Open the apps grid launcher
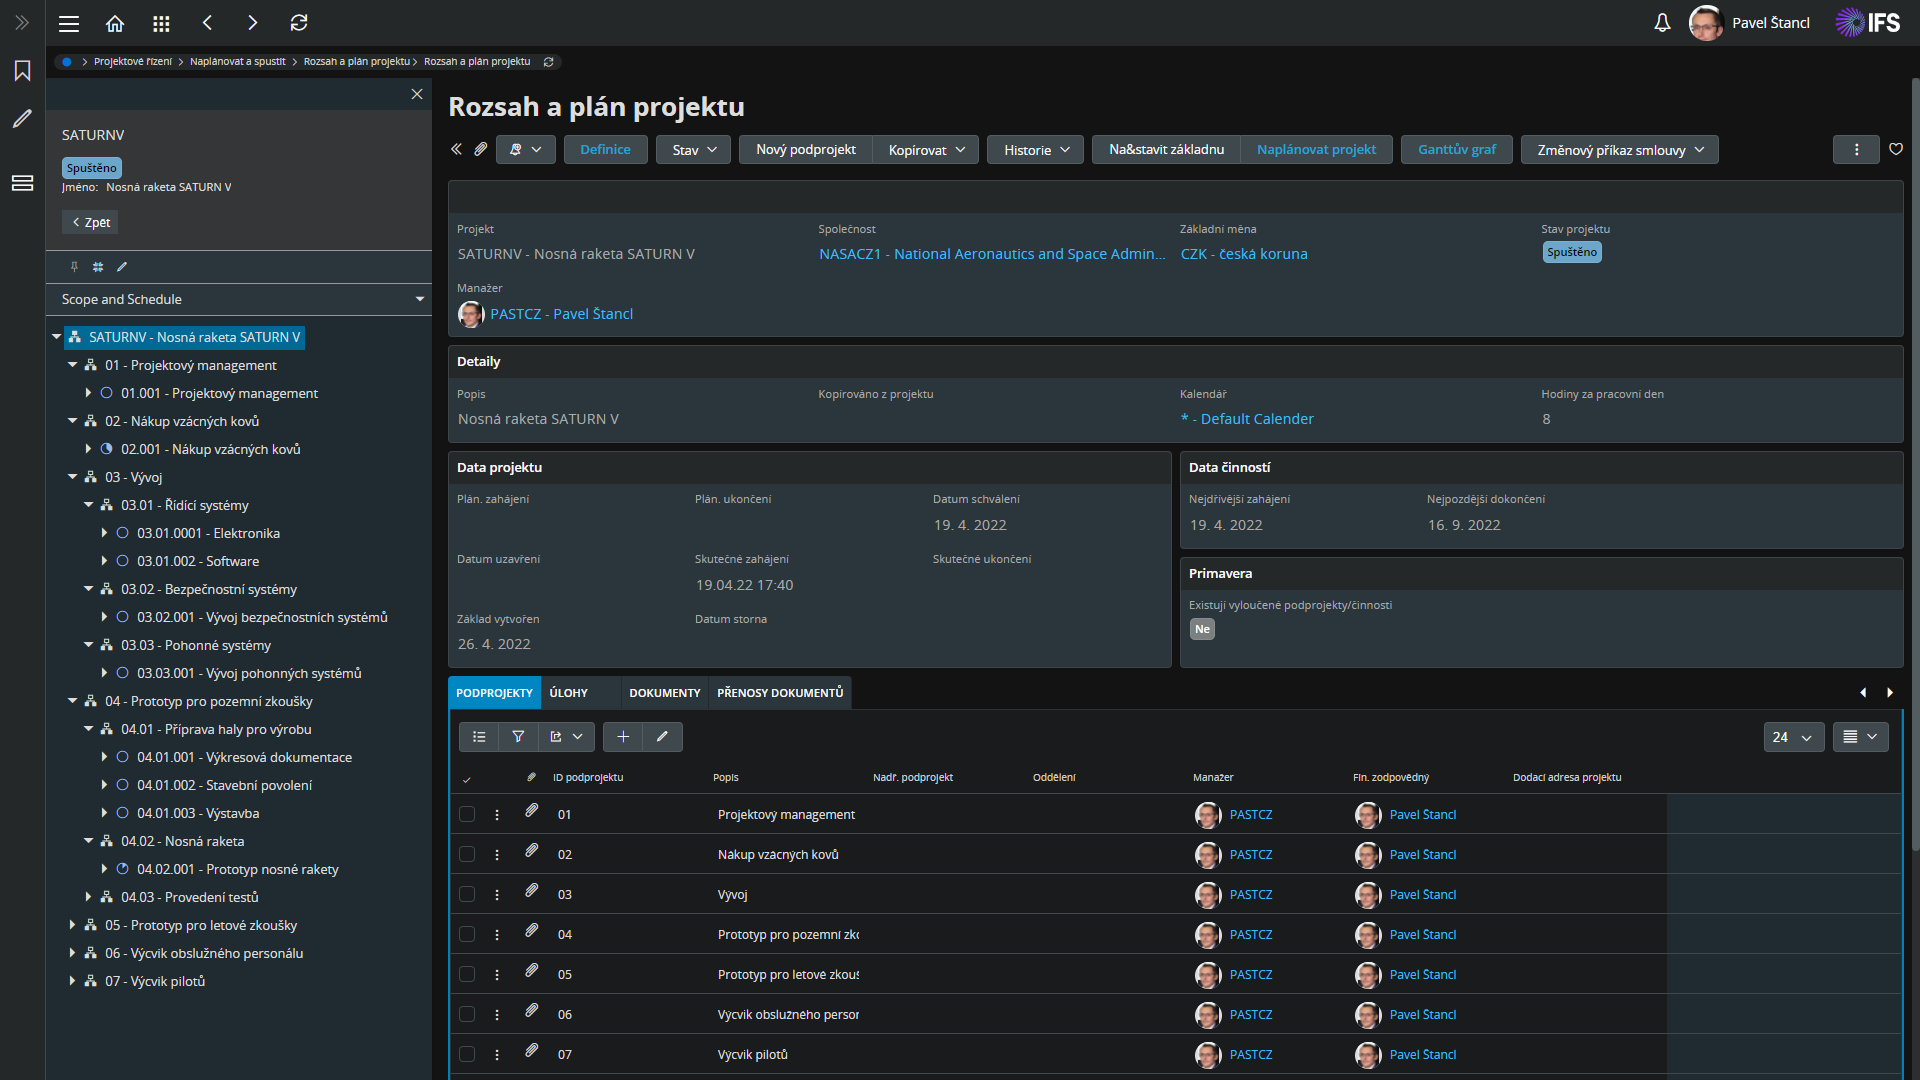 point(161,23)
